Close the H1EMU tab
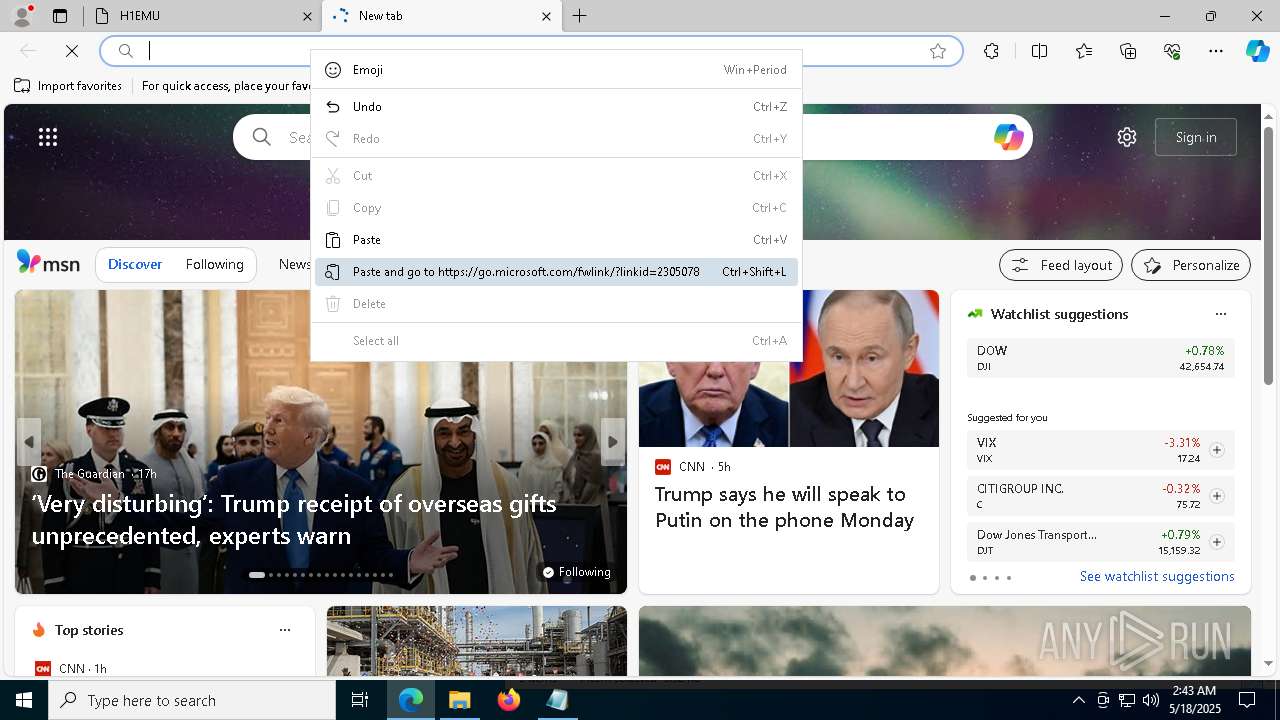Image resolution: width=1280 pixels, height=720 pixels. point(307,16)
